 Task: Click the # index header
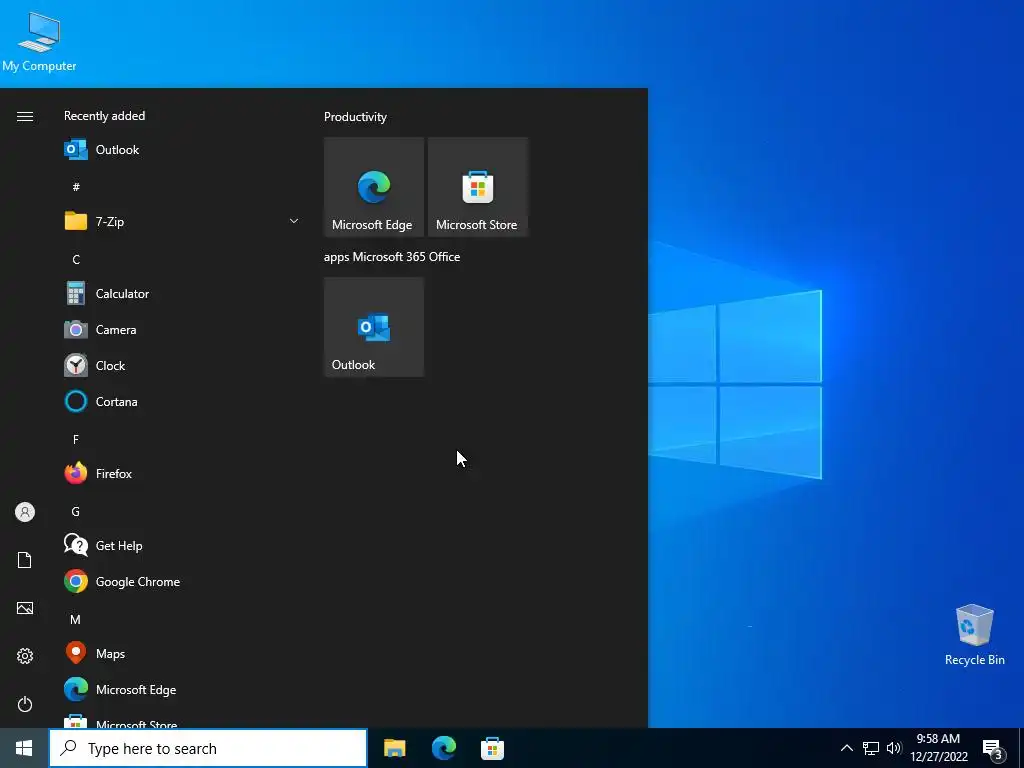tap(76, 187)
